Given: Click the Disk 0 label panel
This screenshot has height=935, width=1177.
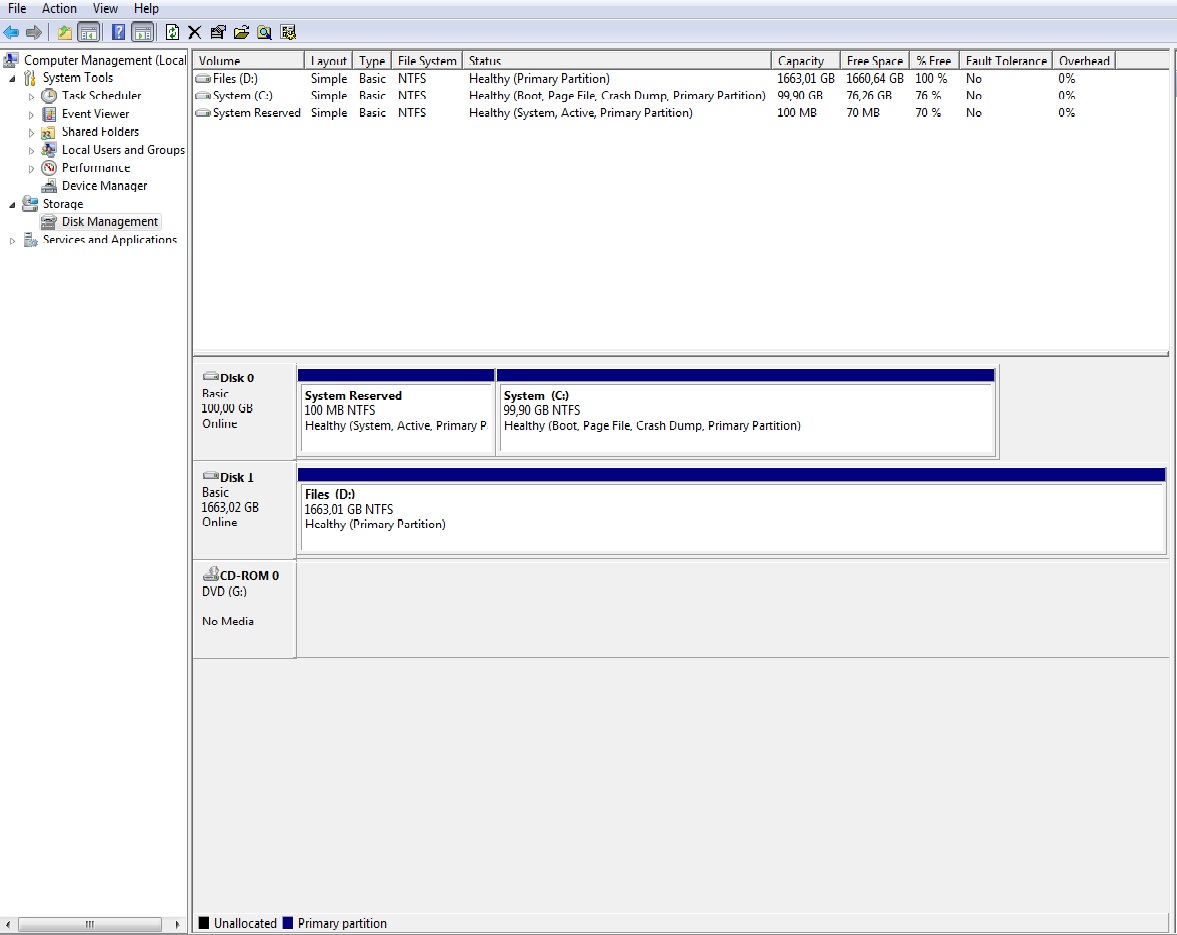Looking at the screenshot, I should (245, 411).
